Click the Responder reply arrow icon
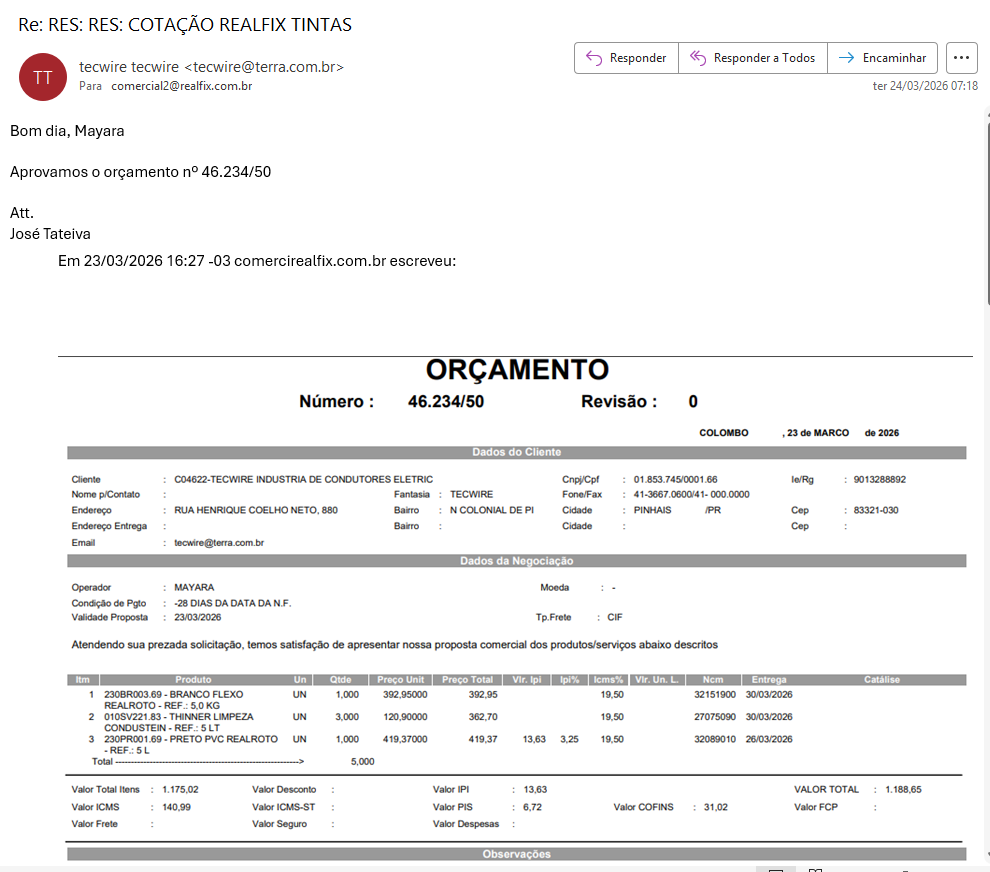Viewport: 990px width, 872px height. pos(594,58)
